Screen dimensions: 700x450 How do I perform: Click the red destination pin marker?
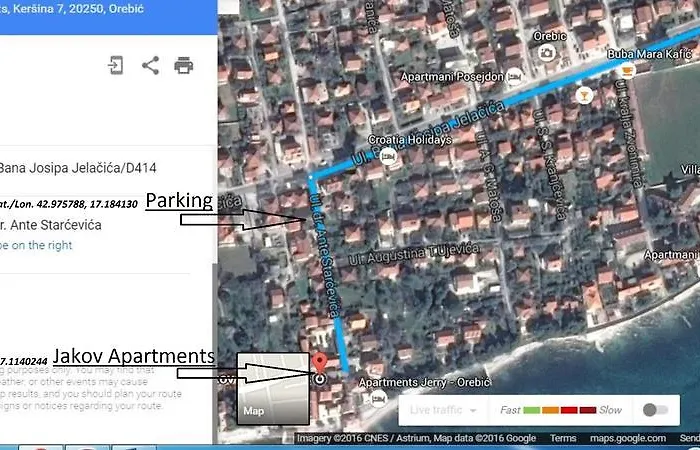pyautogui.click(x=319, y=365)
